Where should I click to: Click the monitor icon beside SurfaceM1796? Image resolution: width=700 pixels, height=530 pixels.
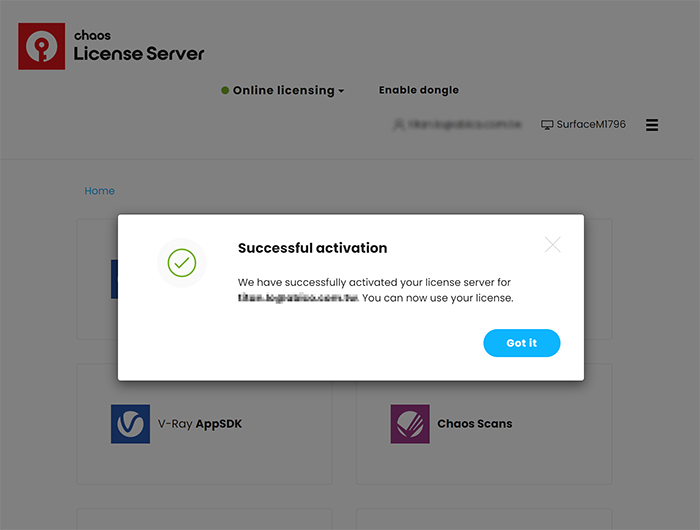point(547,125)
